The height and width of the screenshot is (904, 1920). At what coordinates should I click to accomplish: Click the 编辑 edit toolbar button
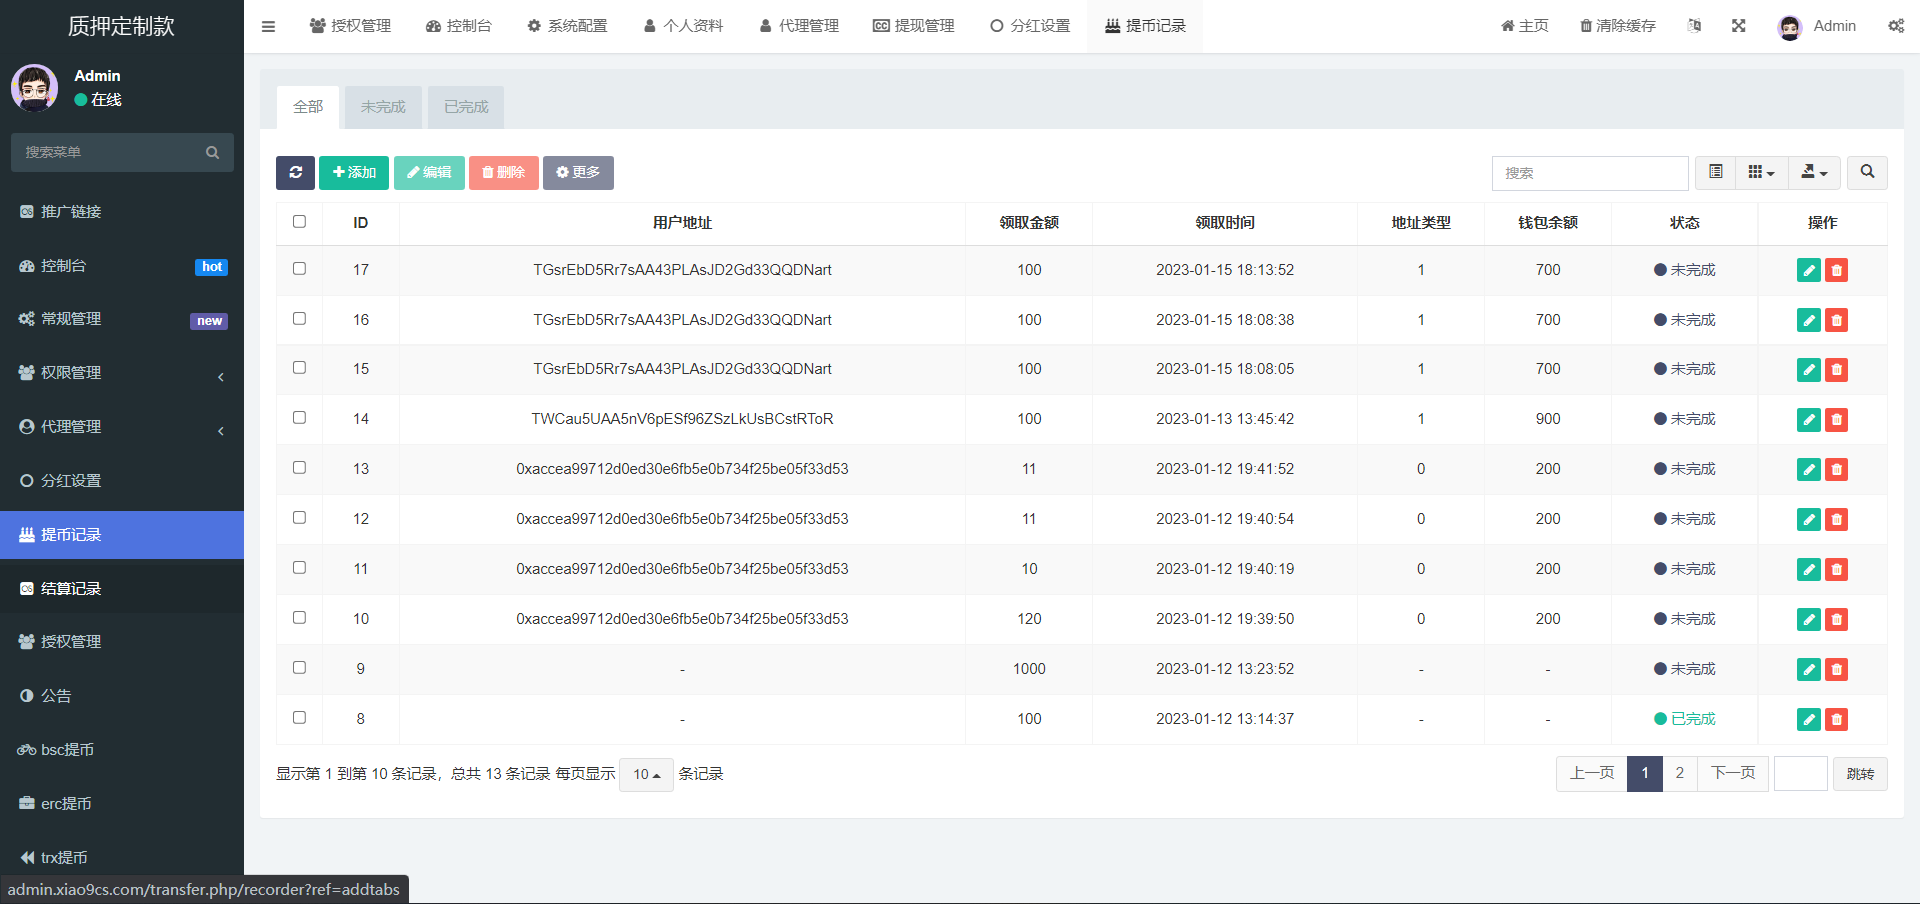pyautogui.click(x=429, y=173)
